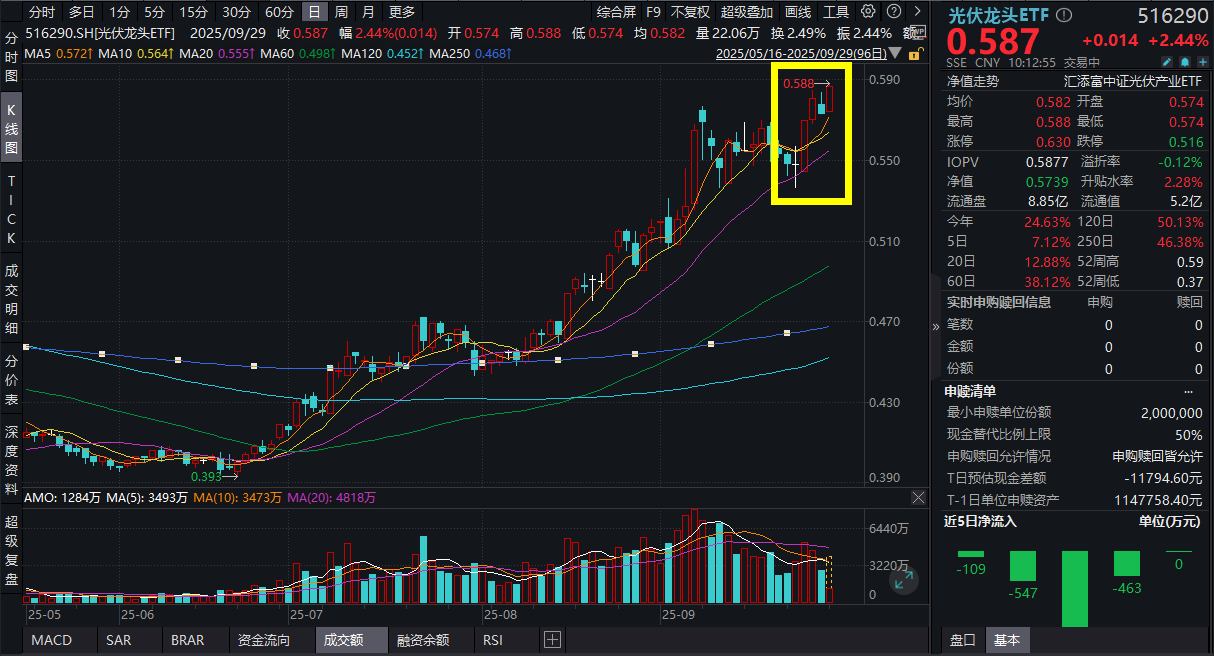
Task: Click the F9 button in the toolbar
Action: 654,12
